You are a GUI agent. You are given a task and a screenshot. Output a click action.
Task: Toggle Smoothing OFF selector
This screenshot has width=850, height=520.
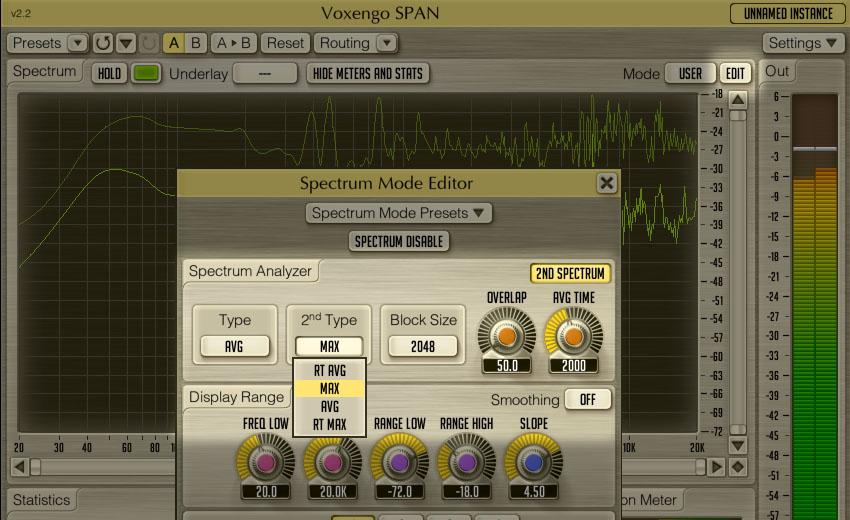click(588, 400)
